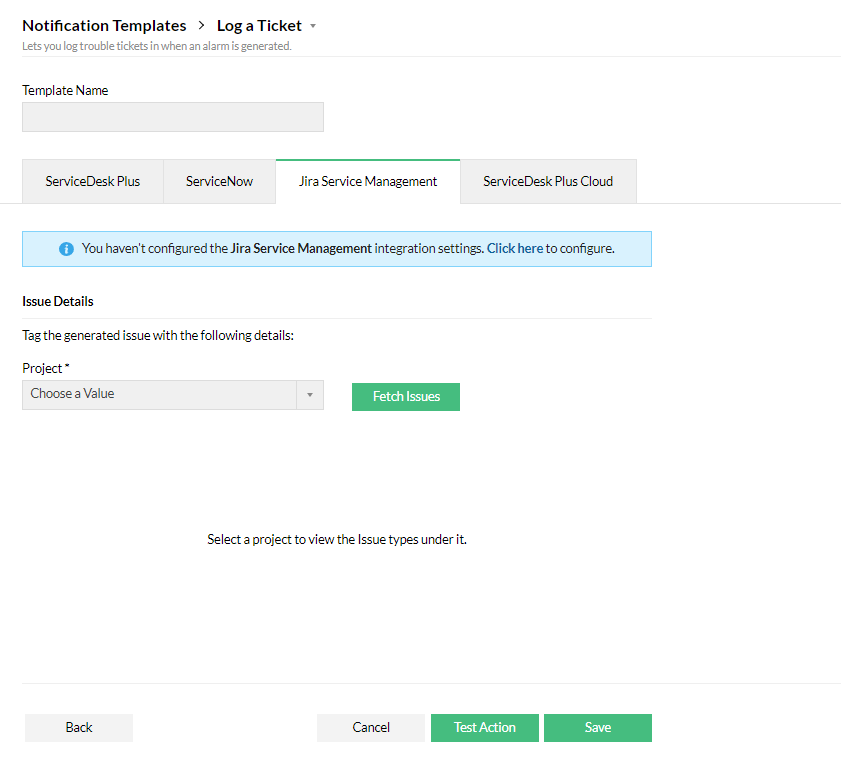Image resolution: width=841 pixels, height=775 pixels.
Task: Click 'Tag the generated issue with the following details' text
Action: point(158,336)
